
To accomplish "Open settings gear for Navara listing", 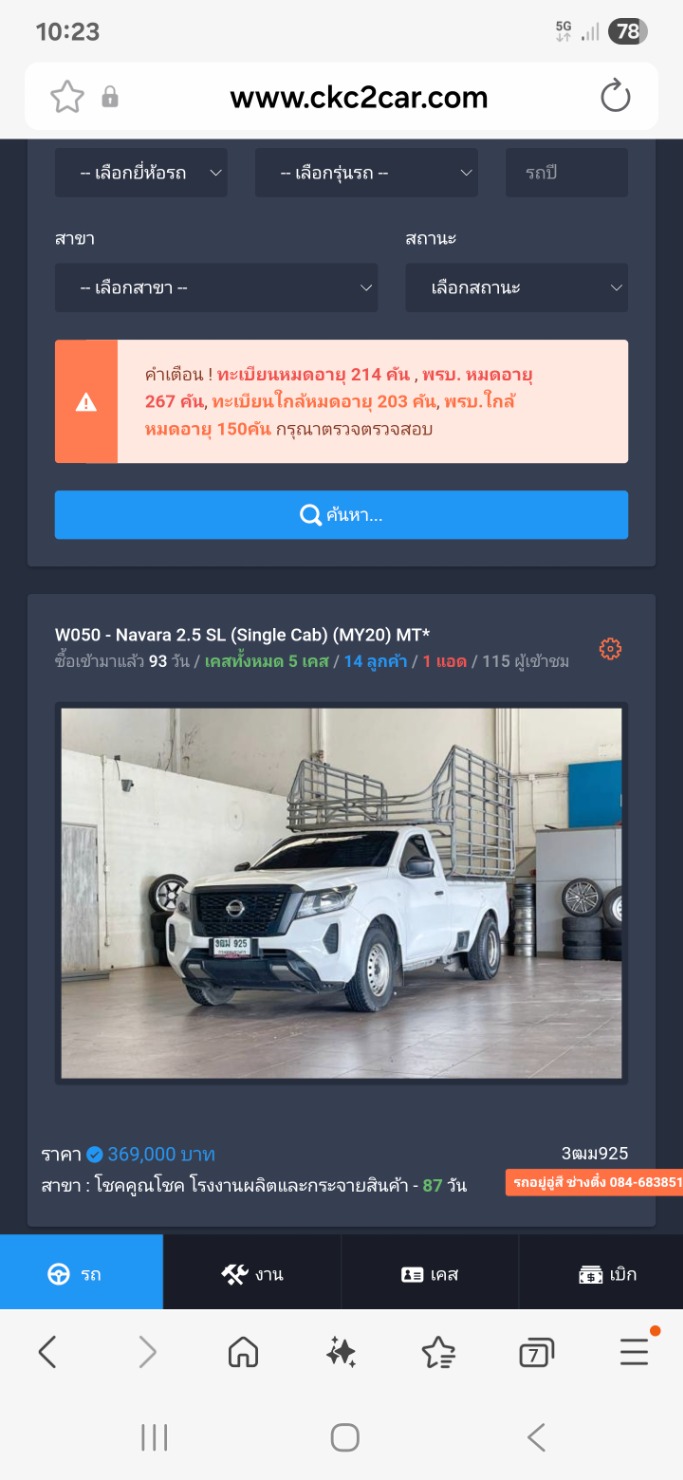I will coord(610,649).
